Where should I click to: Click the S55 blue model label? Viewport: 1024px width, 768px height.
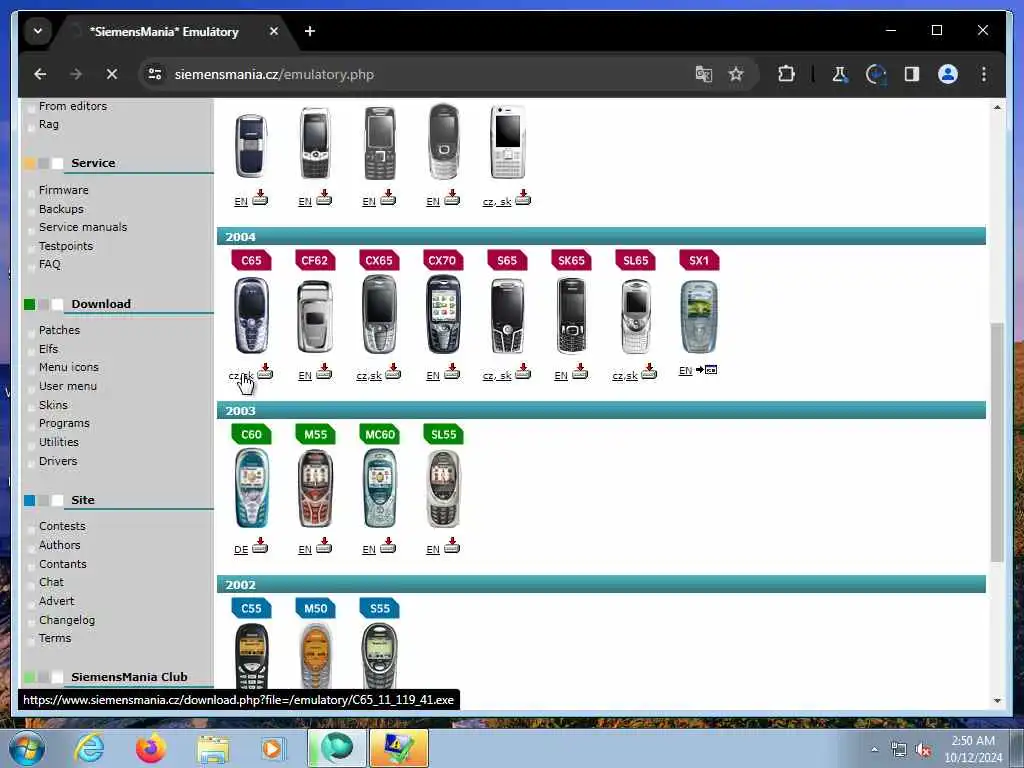(x=379, y=609)
